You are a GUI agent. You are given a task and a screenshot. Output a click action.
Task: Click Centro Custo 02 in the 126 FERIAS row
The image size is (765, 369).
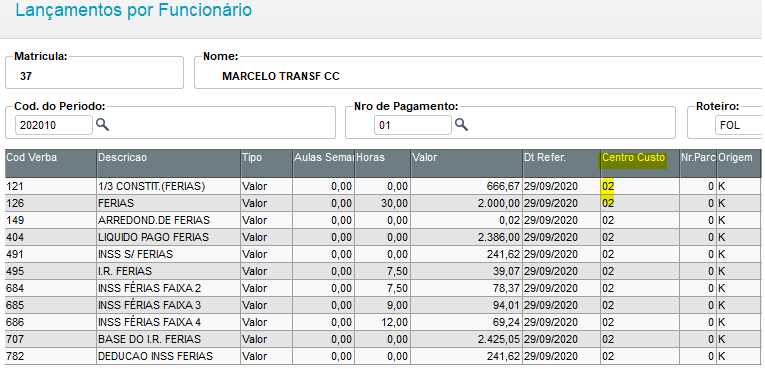(640, 203)
